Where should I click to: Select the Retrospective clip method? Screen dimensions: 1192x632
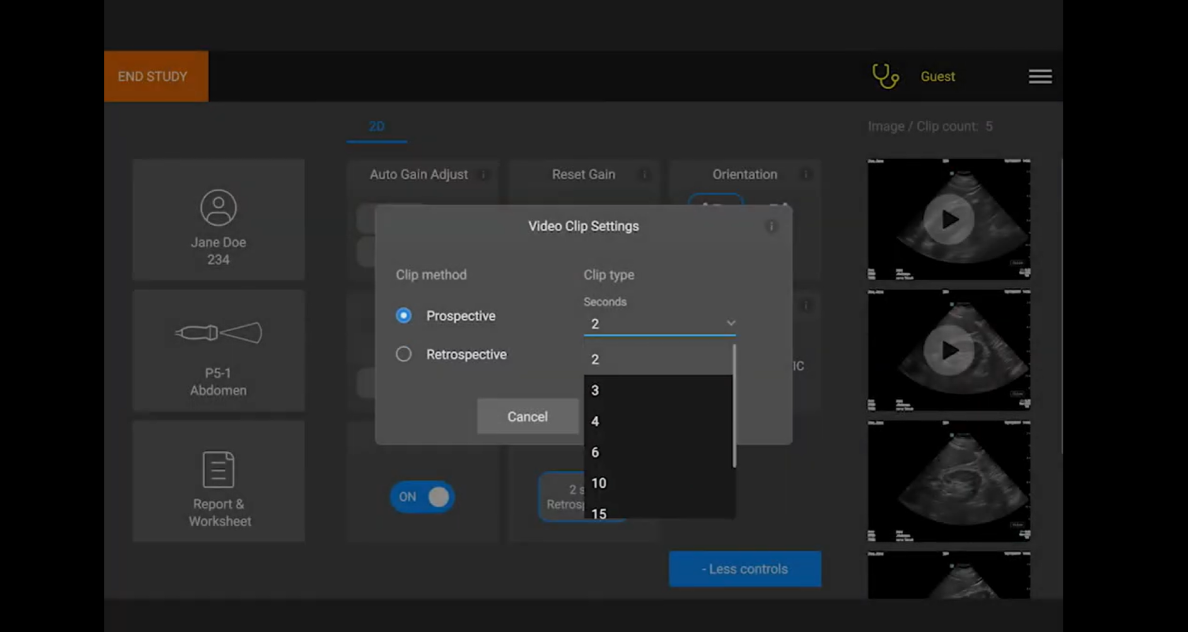tap(403, 353)
